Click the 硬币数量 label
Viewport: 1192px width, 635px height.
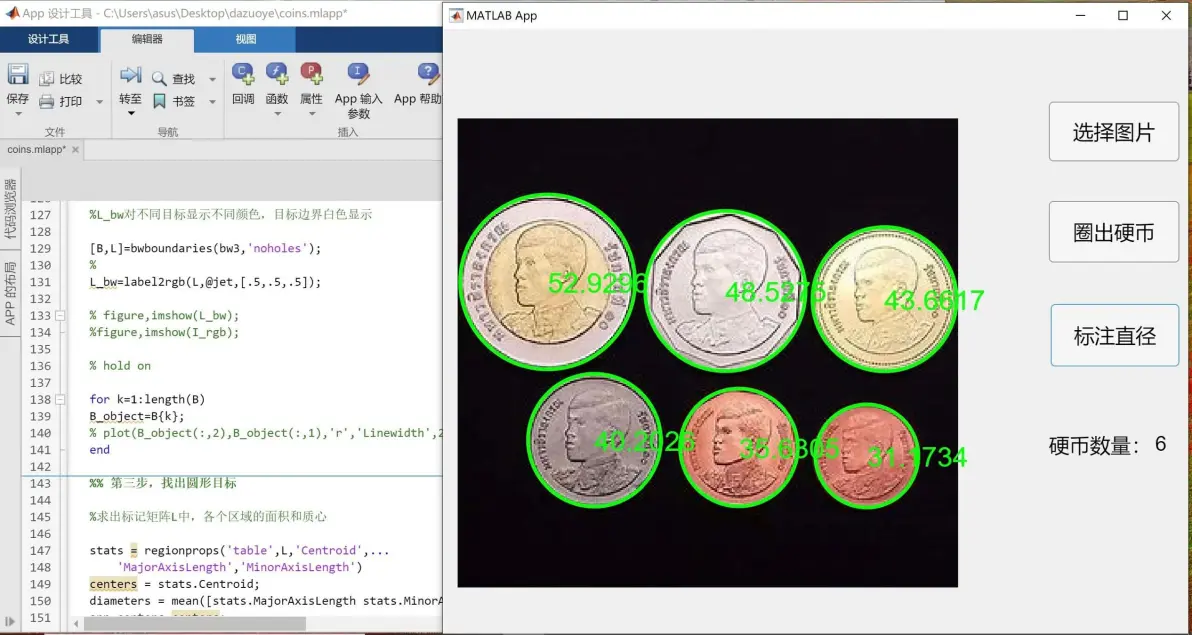(1095, 446)
